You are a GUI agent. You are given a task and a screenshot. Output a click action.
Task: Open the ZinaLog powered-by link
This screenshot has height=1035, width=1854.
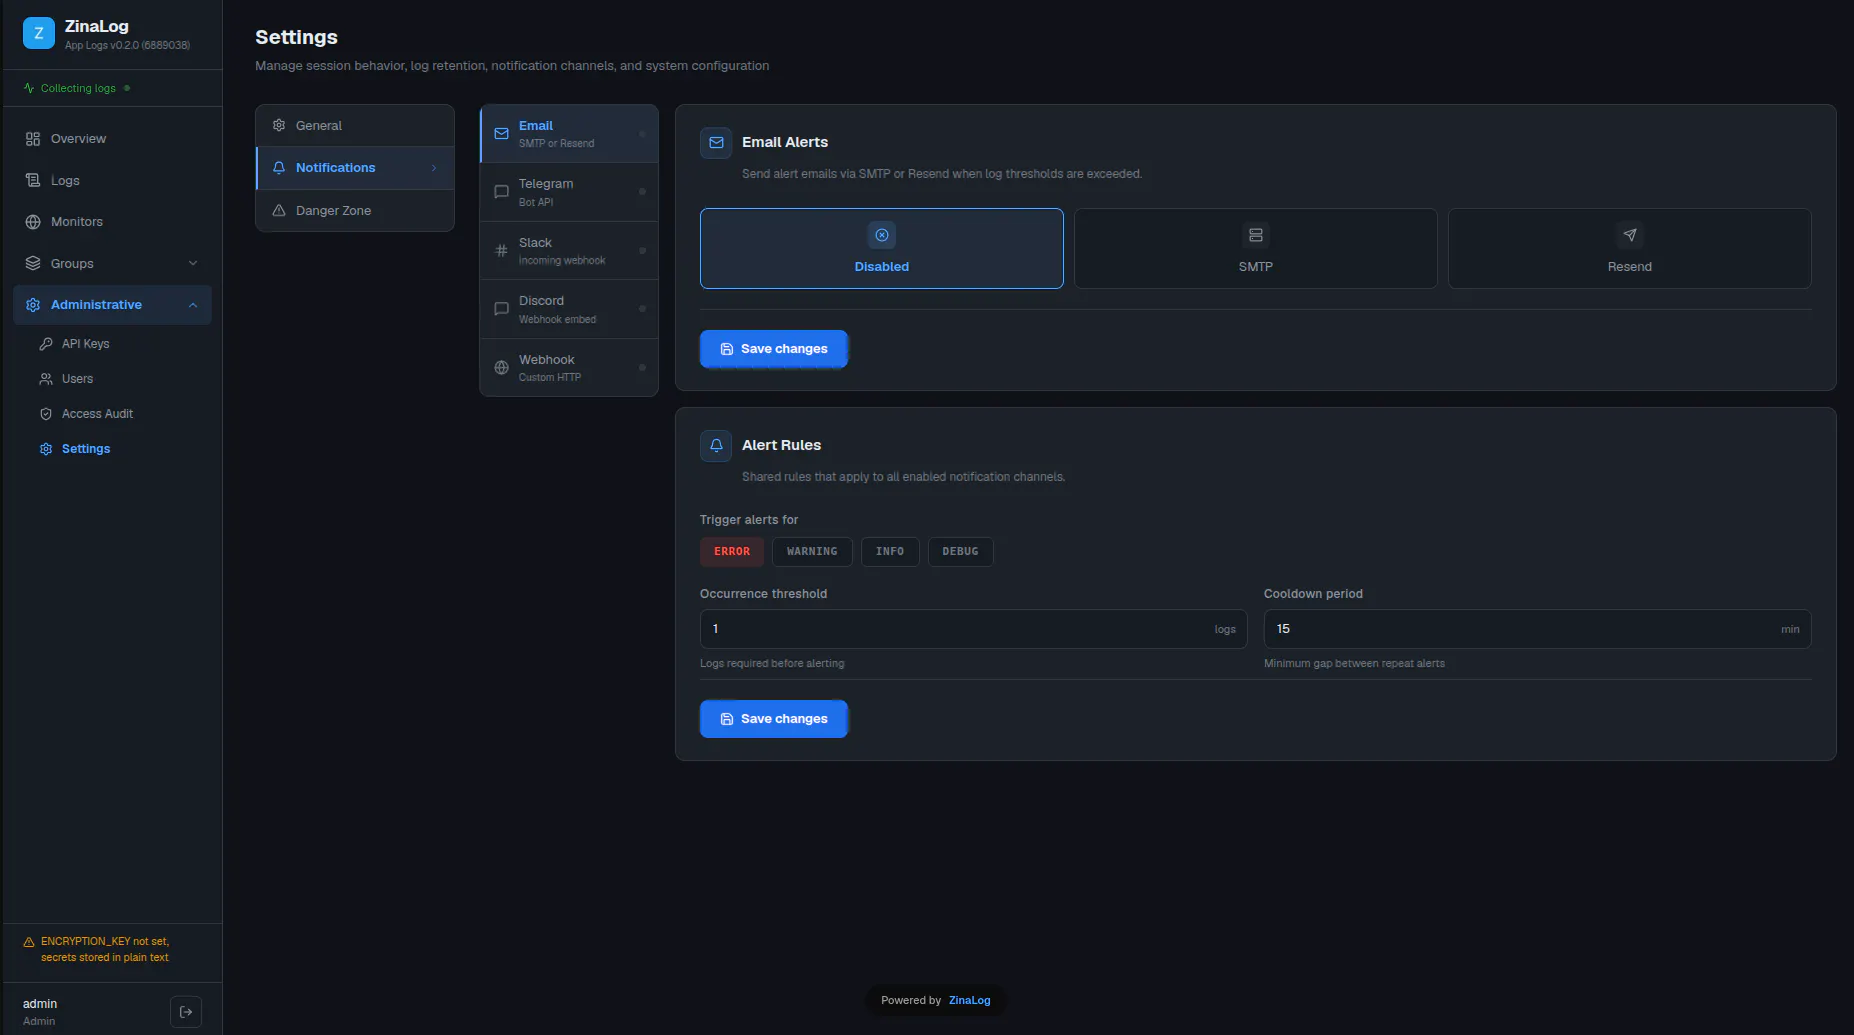click(x=969, y=1000)
